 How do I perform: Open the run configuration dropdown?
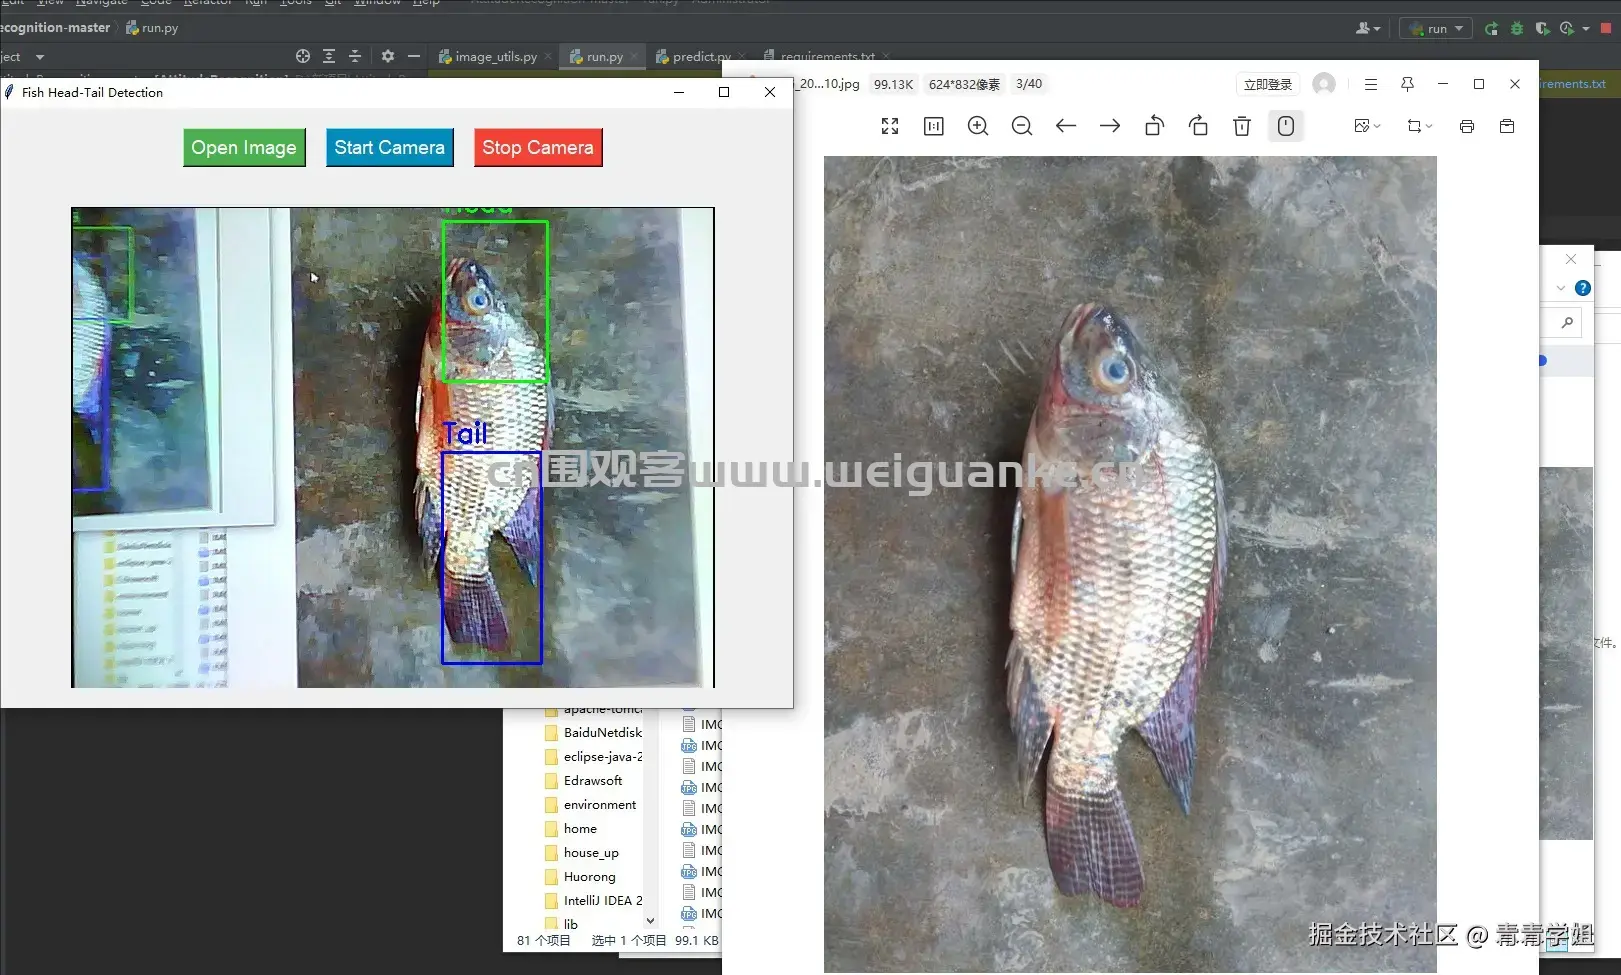pyautogui.click(x=1436, y=28)
